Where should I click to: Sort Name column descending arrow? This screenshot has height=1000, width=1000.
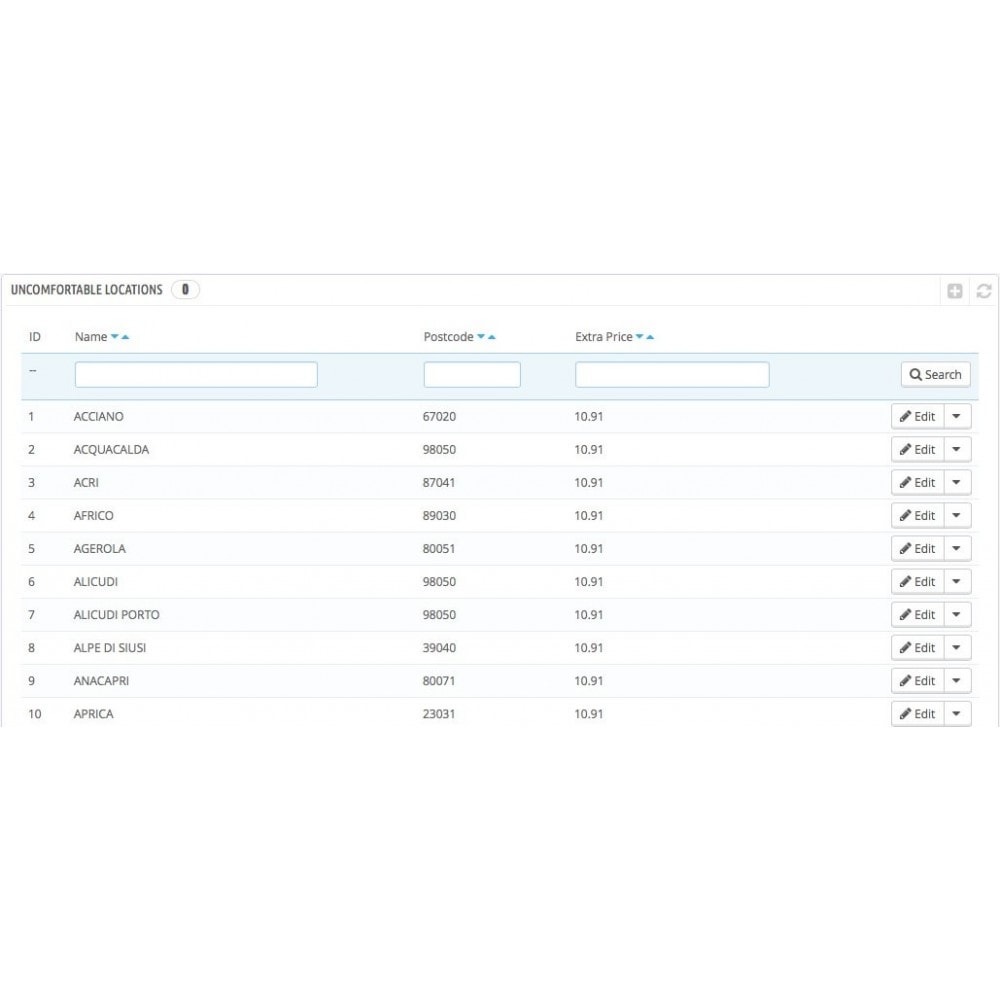click(115, 337)
